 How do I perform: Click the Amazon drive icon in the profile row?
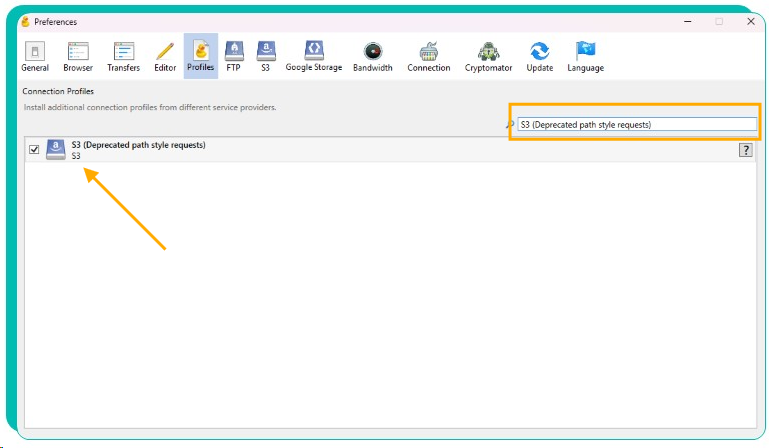[x=55, y=149]
